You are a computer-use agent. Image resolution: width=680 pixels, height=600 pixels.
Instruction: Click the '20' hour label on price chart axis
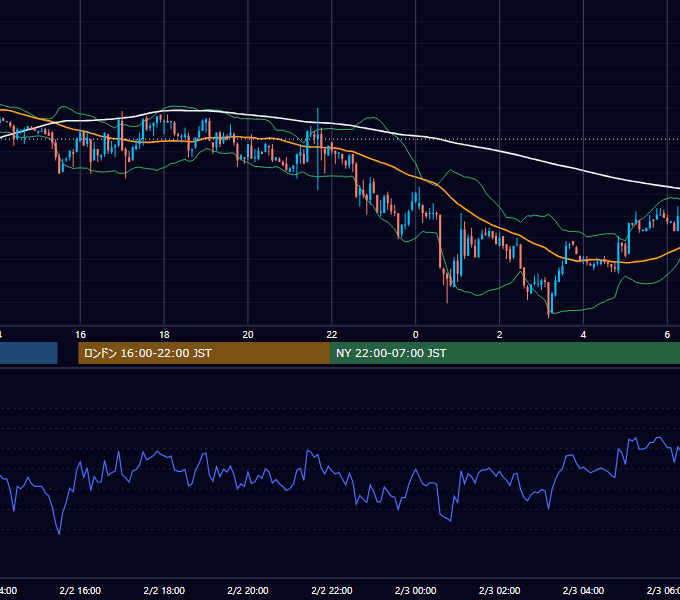(248, 335)
